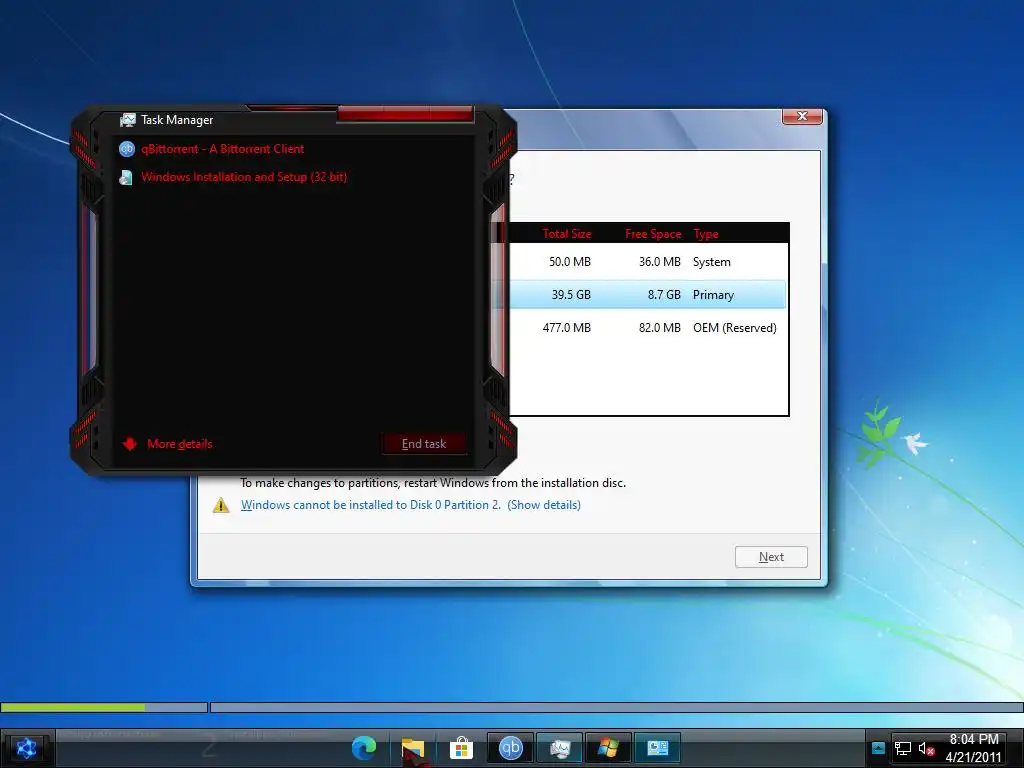The height and width of the screenshot is (768, 1024).
Task: Open File Explorer from taskbar
Action: (x=413, y=748)
